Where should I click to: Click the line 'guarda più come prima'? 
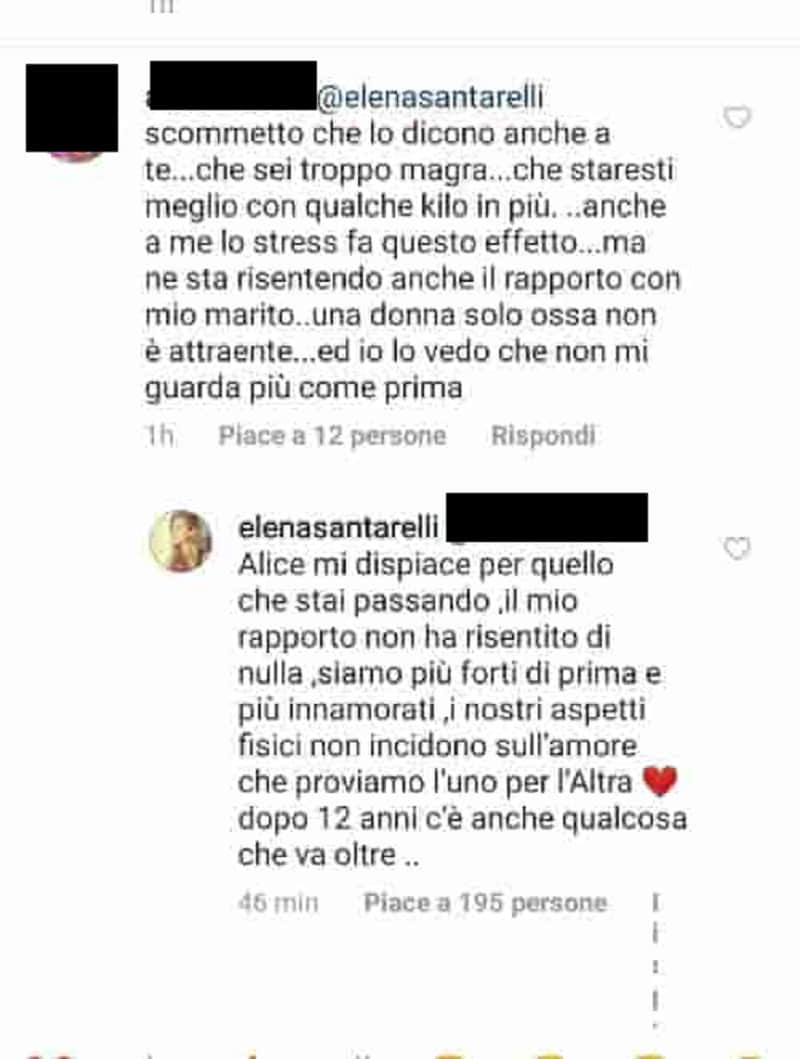(x=304, y=388)
